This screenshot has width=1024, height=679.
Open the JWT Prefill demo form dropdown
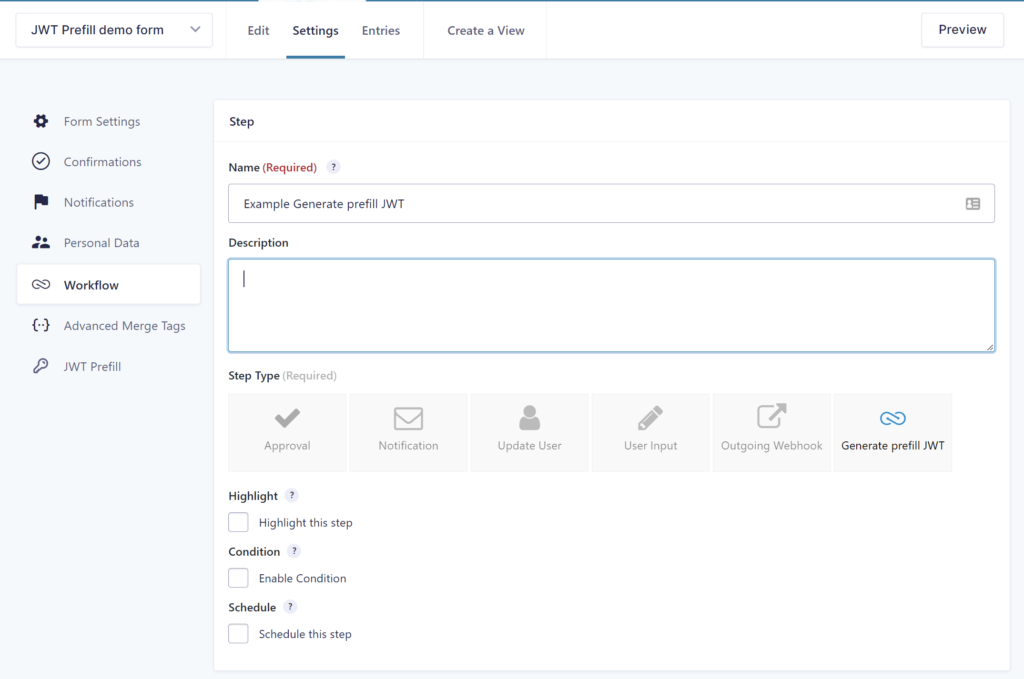tap(114, 30)
